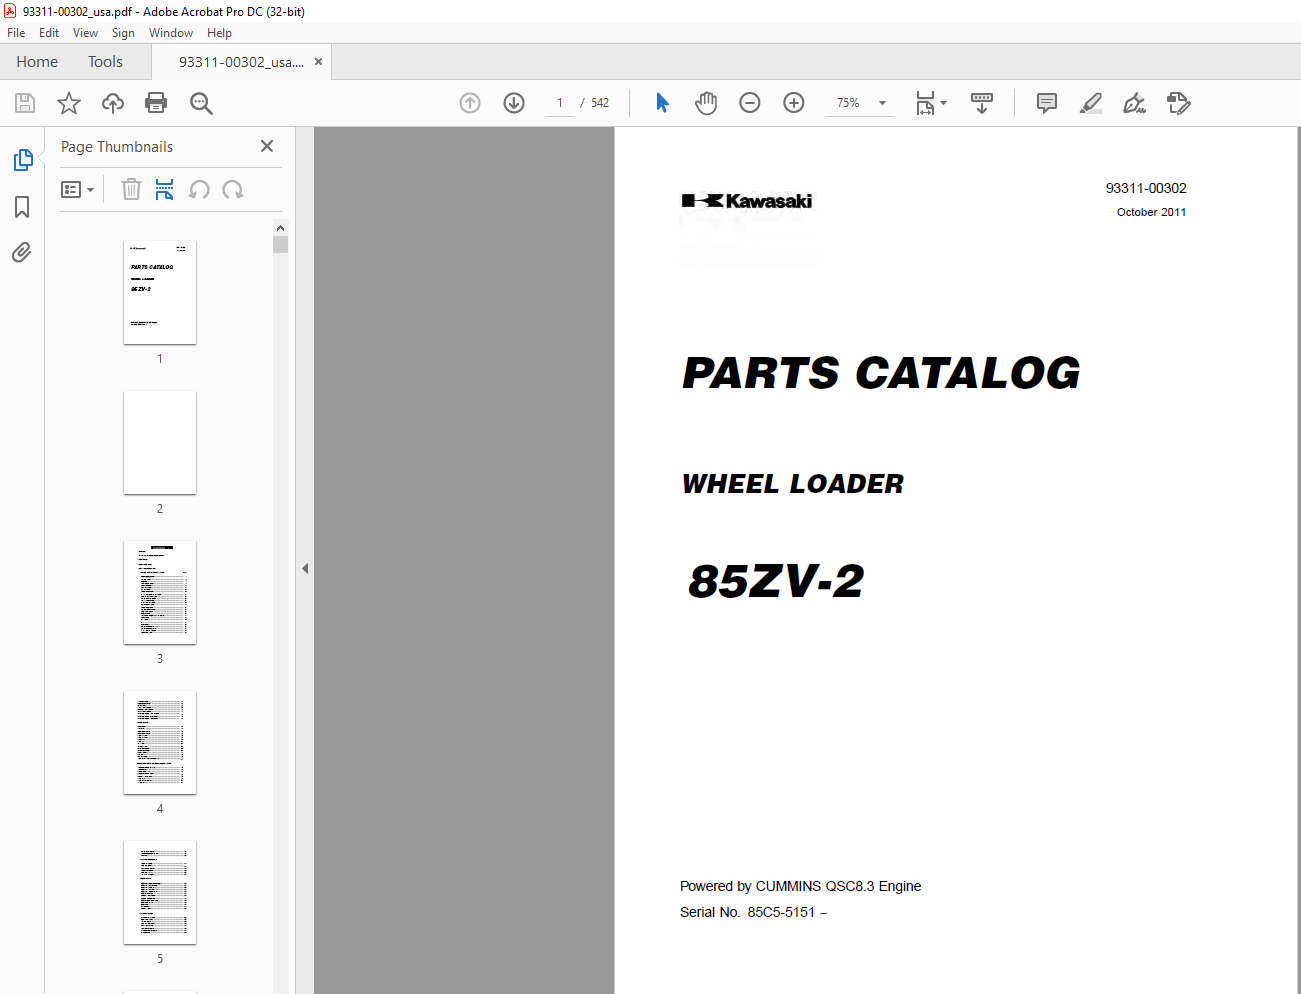Click the Stamp or share tool icon
Image resolution: width=1301 pixels, height=994 pixels.
pos(1178,103)
